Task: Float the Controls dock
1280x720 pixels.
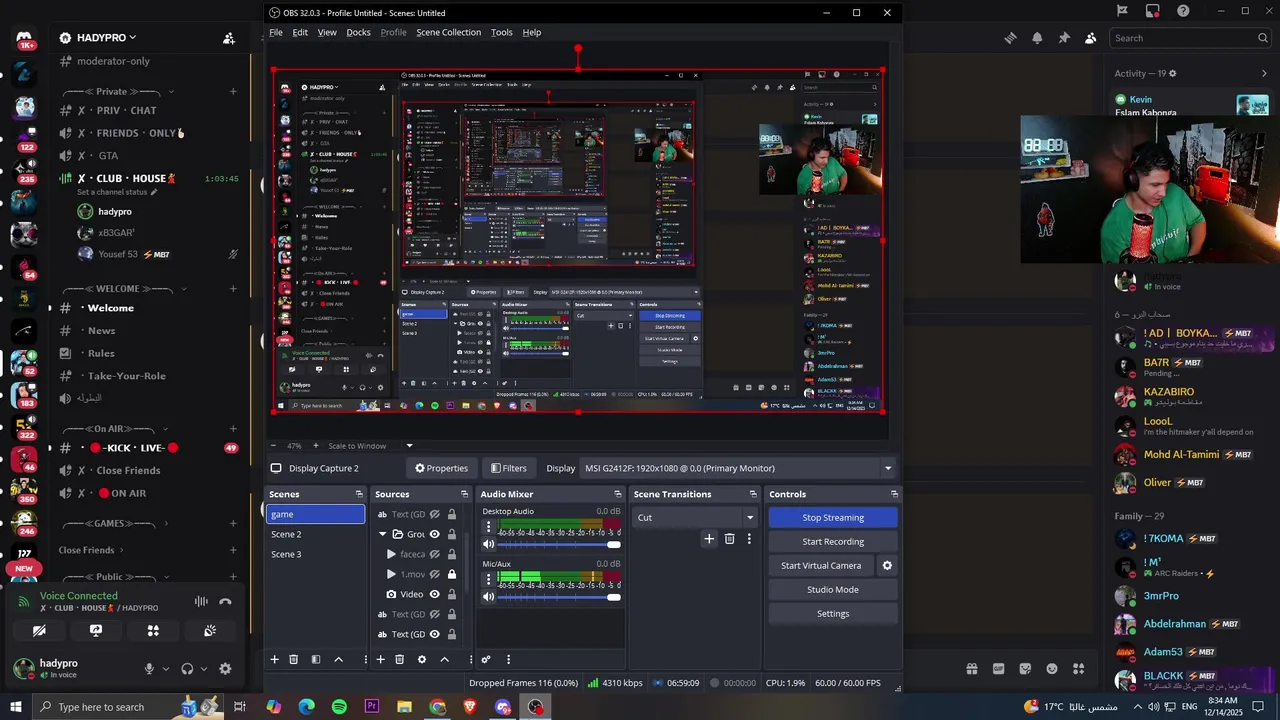Action: coord(894,494)
